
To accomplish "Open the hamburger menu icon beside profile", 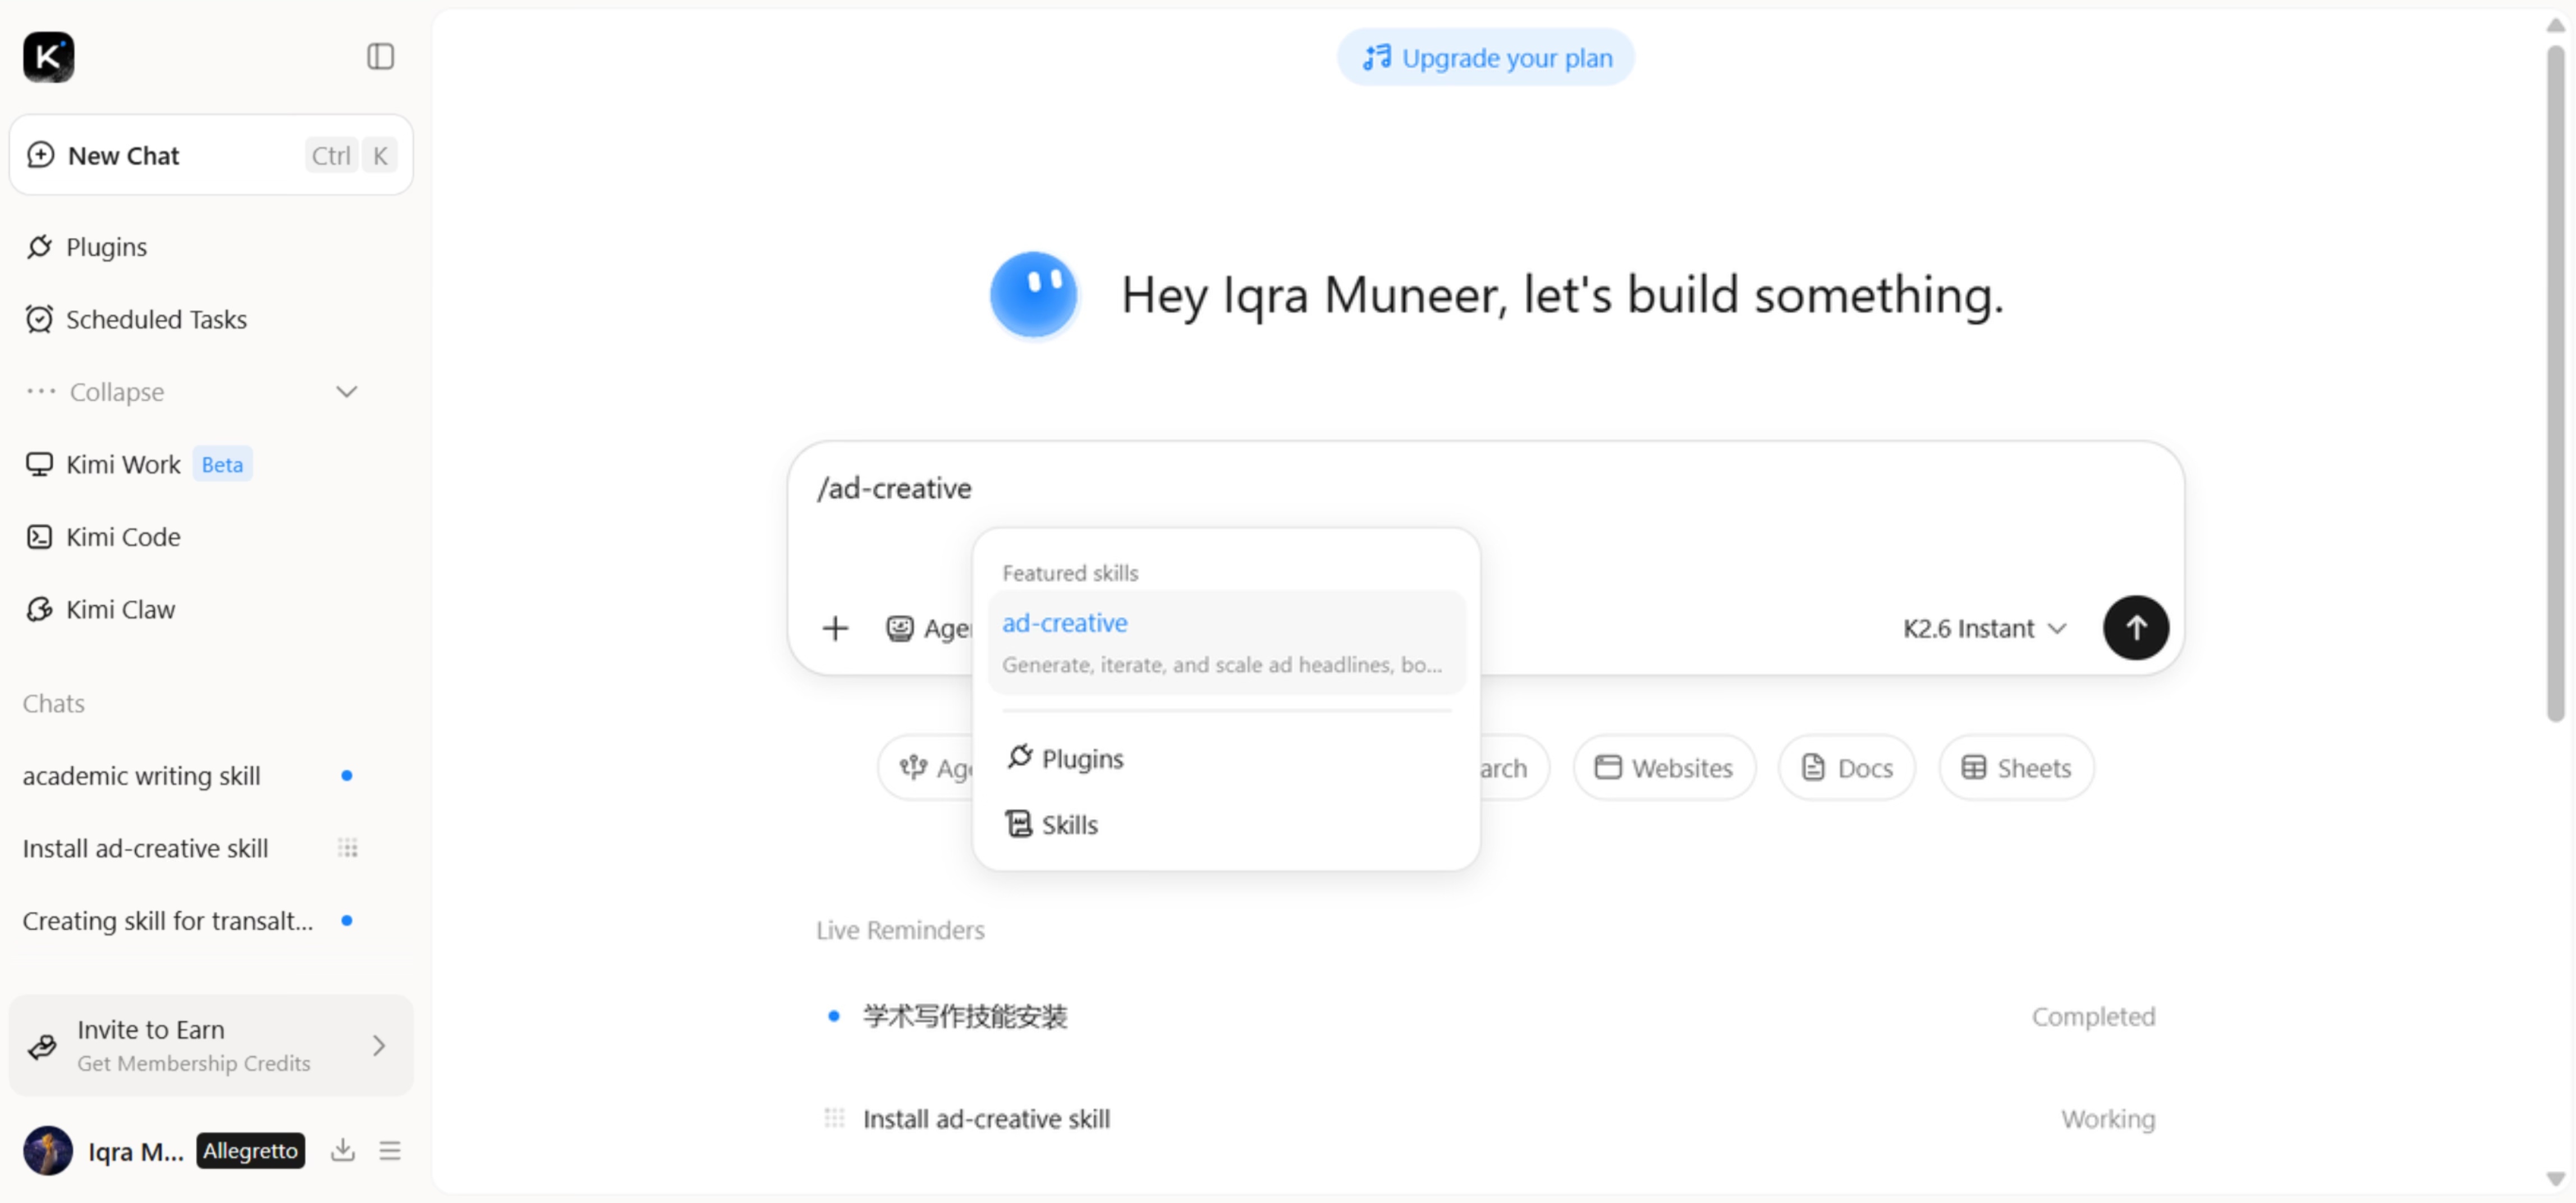I will click(390, 1151).
